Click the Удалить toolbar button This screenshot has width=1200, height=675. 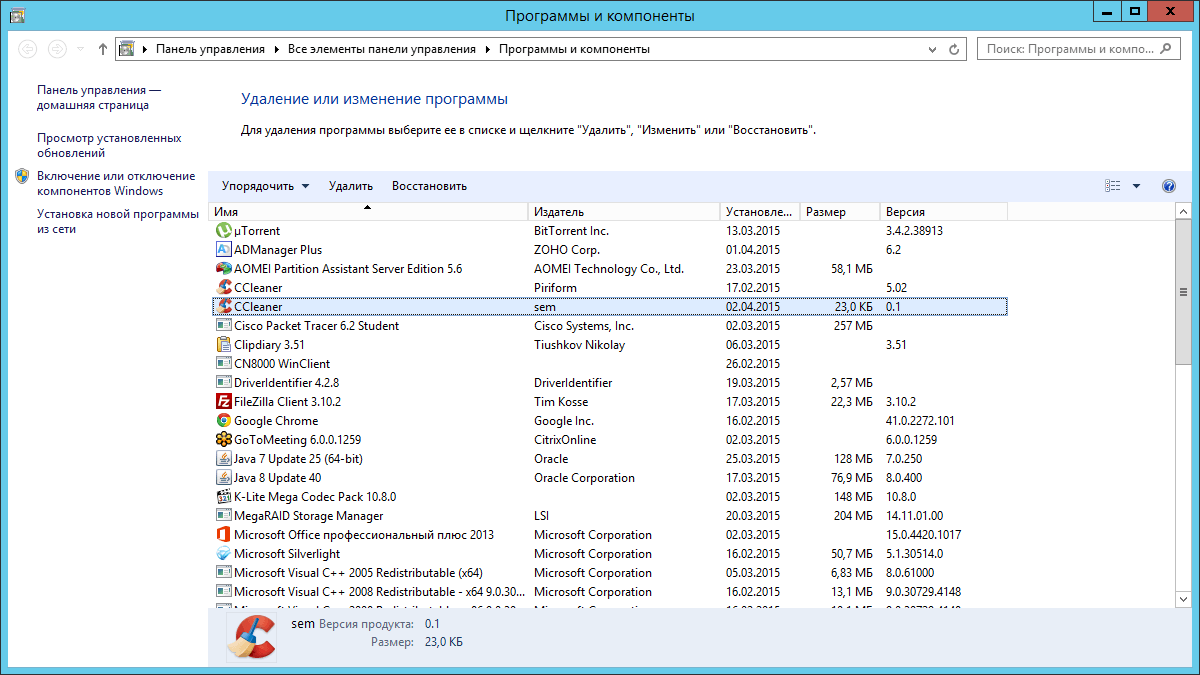[351, 186]
